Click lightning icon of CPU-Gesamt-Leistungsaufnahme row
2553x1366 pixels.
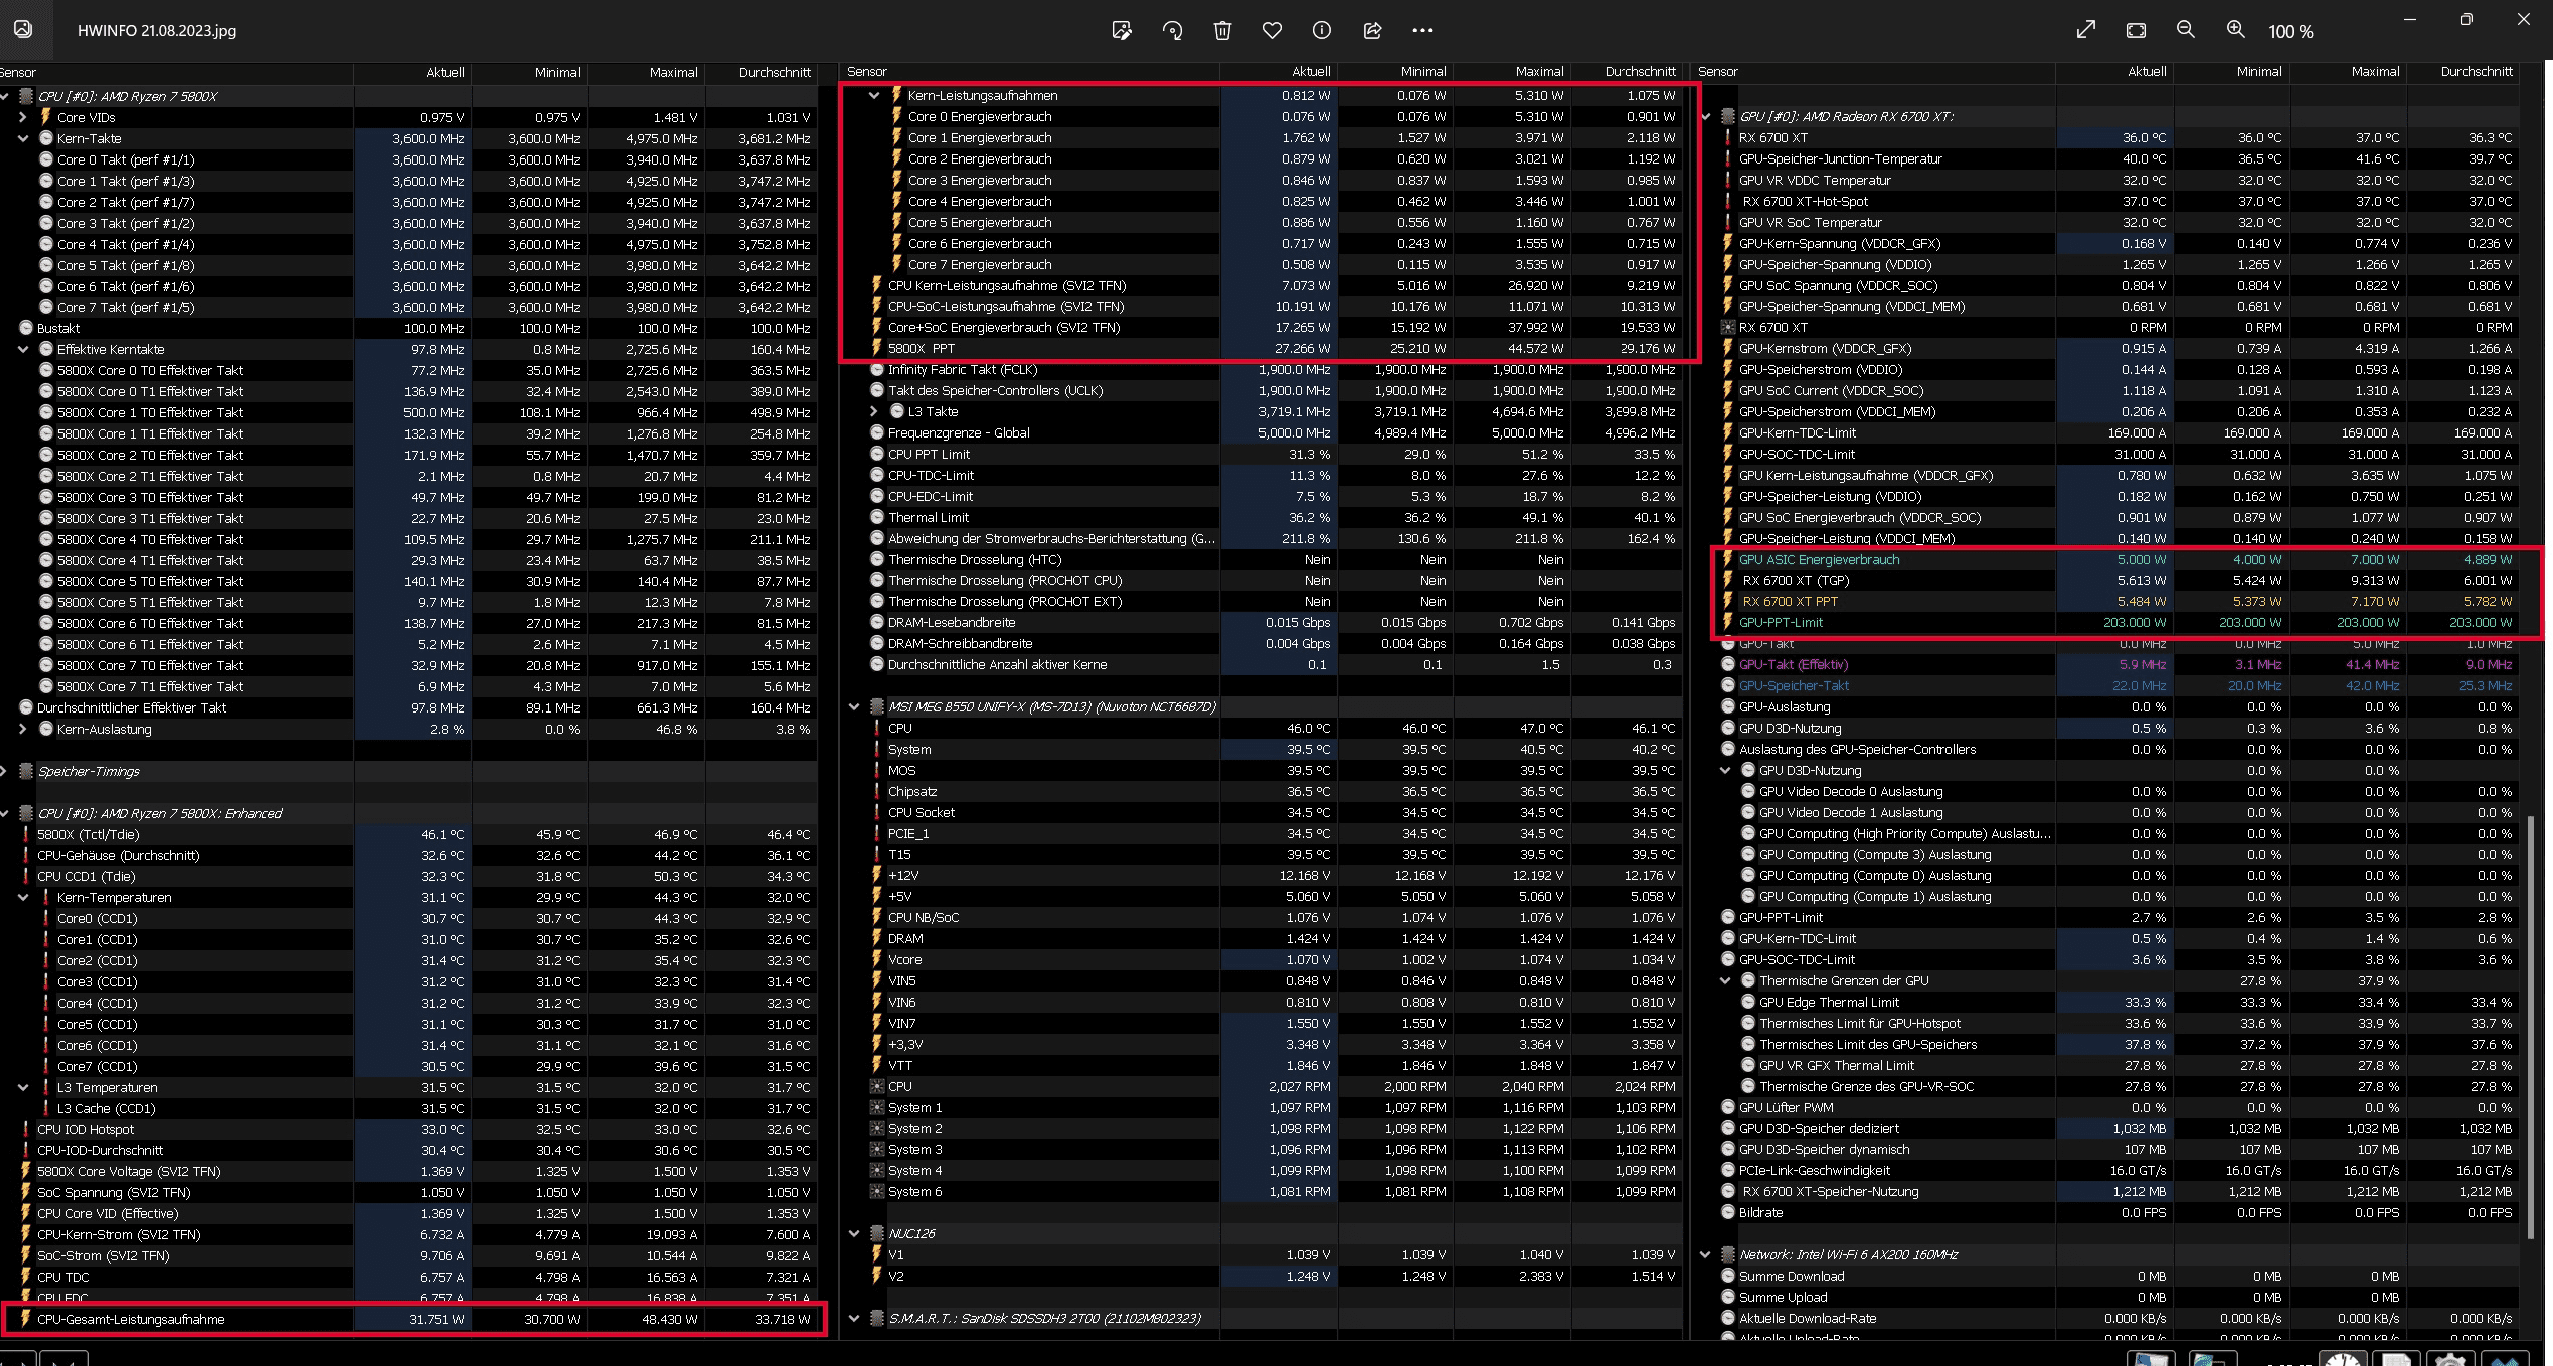pyautogui.click(x=26, y=1319)
